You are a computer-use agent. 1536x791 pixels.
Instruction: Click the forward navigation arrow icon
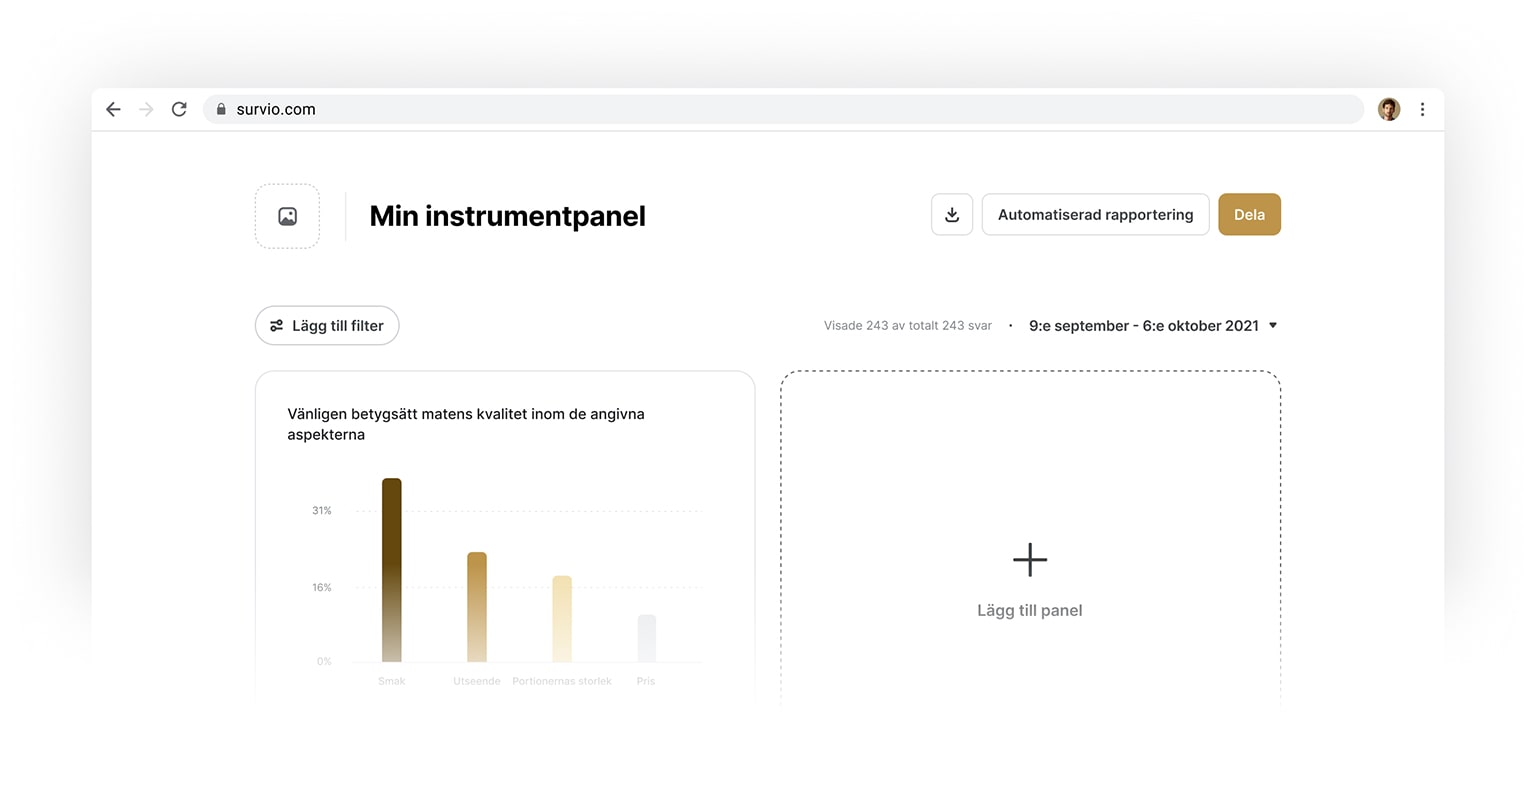[146, 109]
